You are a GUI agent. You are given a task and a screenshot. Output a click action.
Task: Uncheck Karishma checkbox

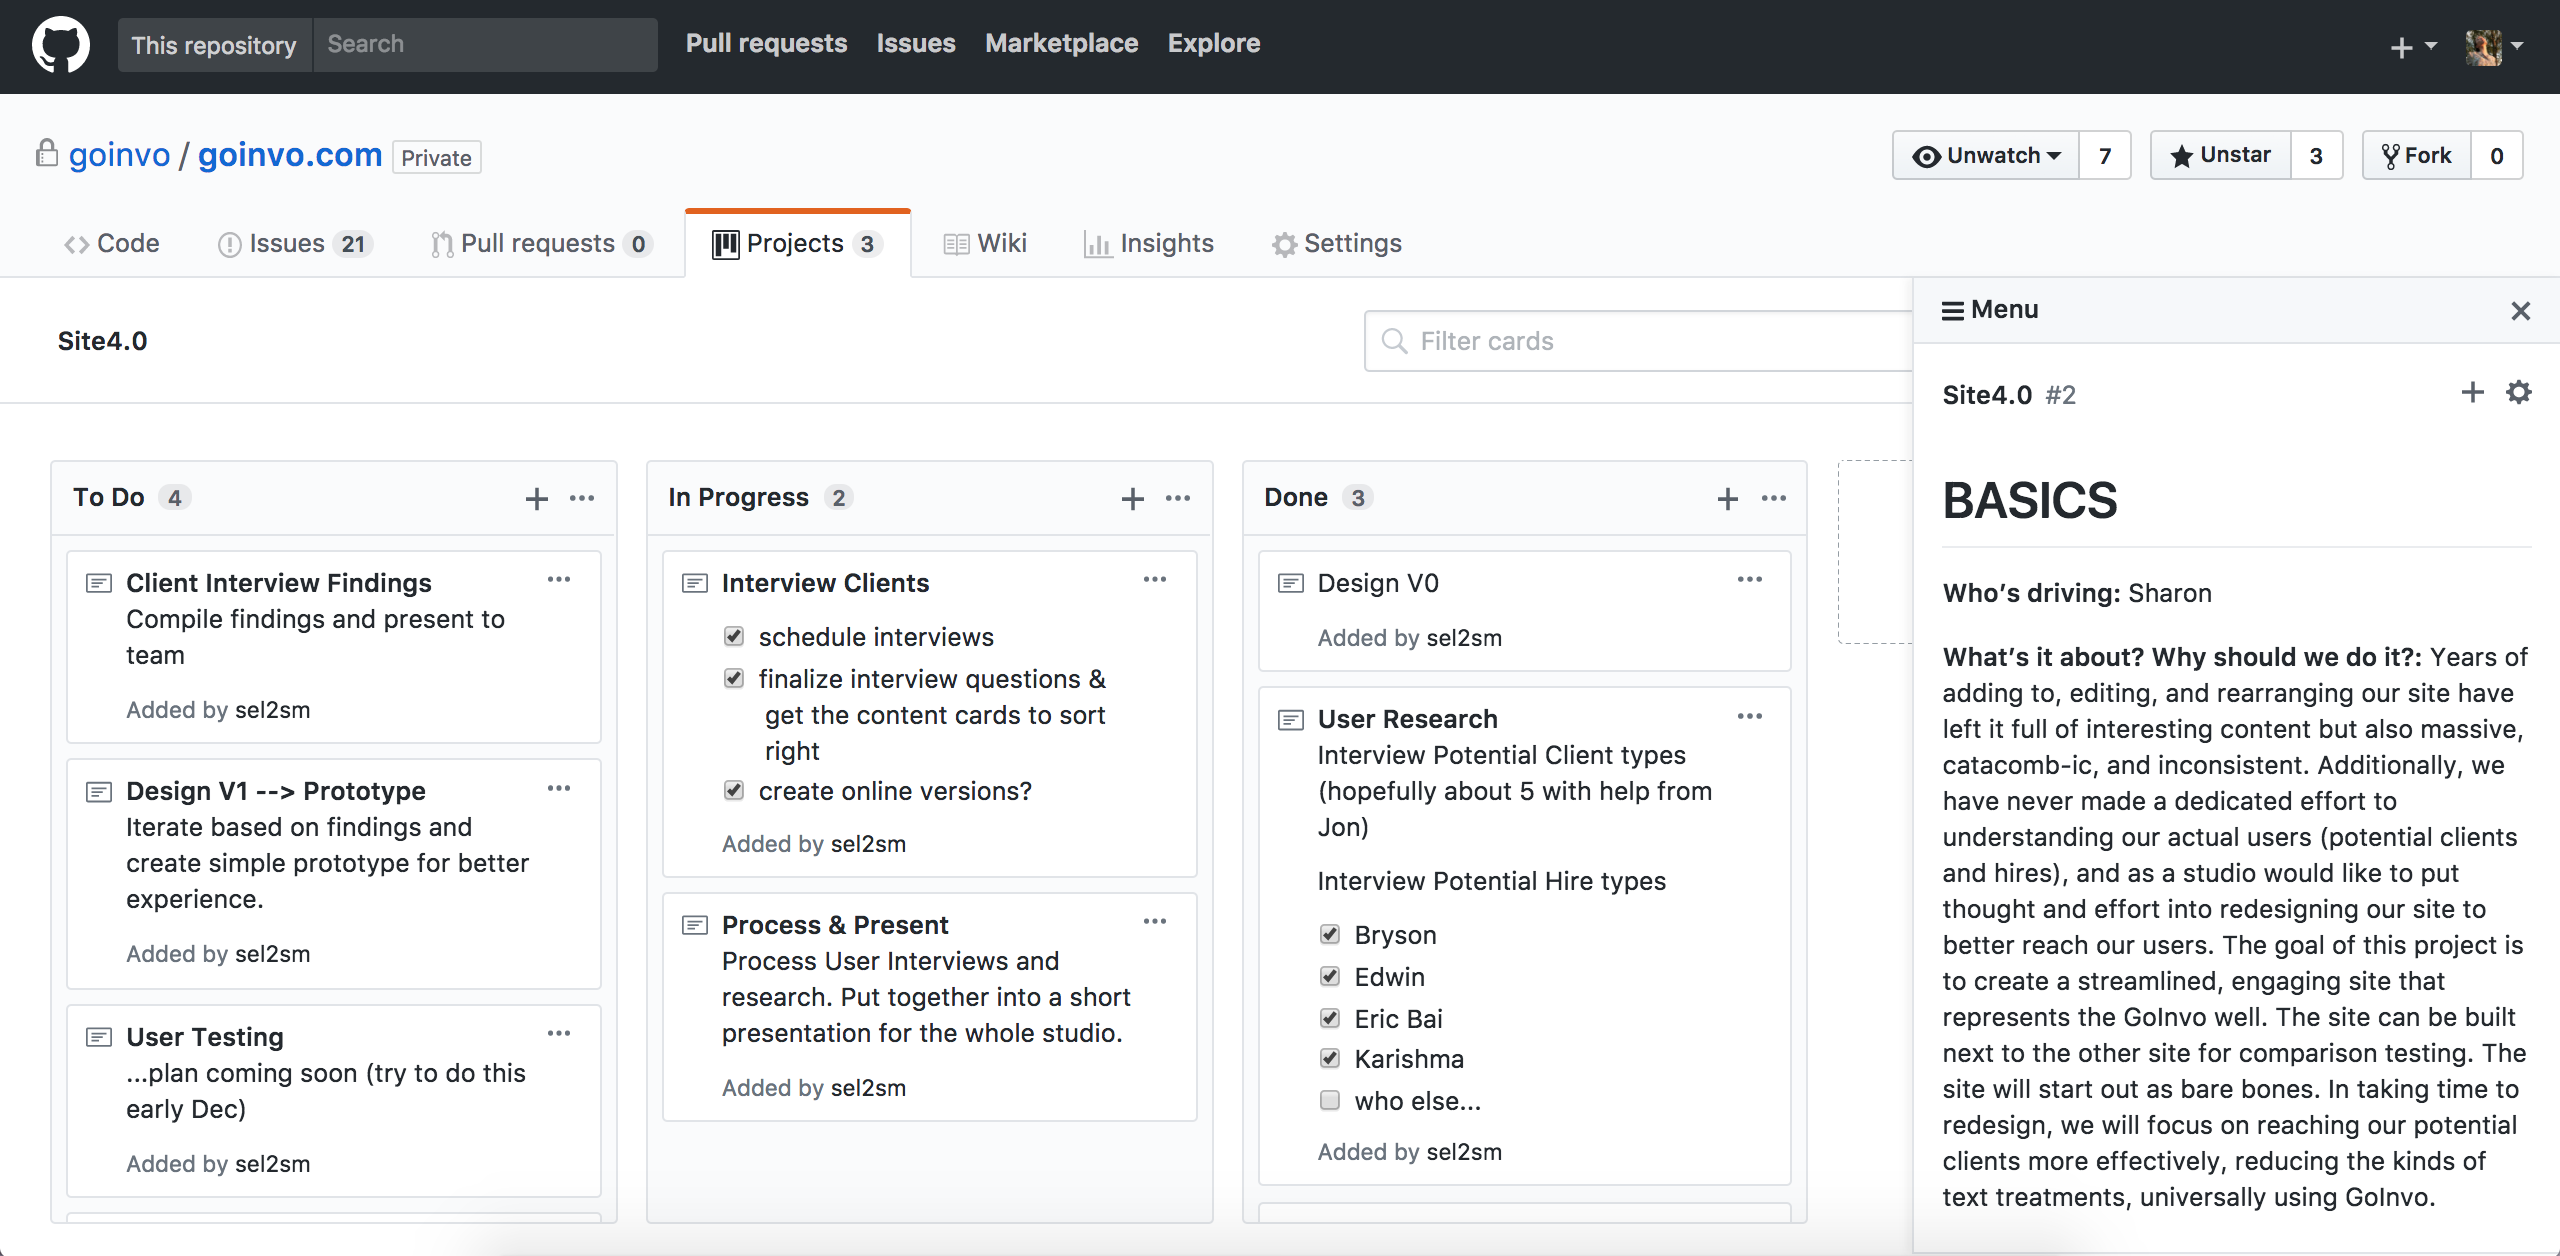pyautogui.click(x=1330, y=1058)
